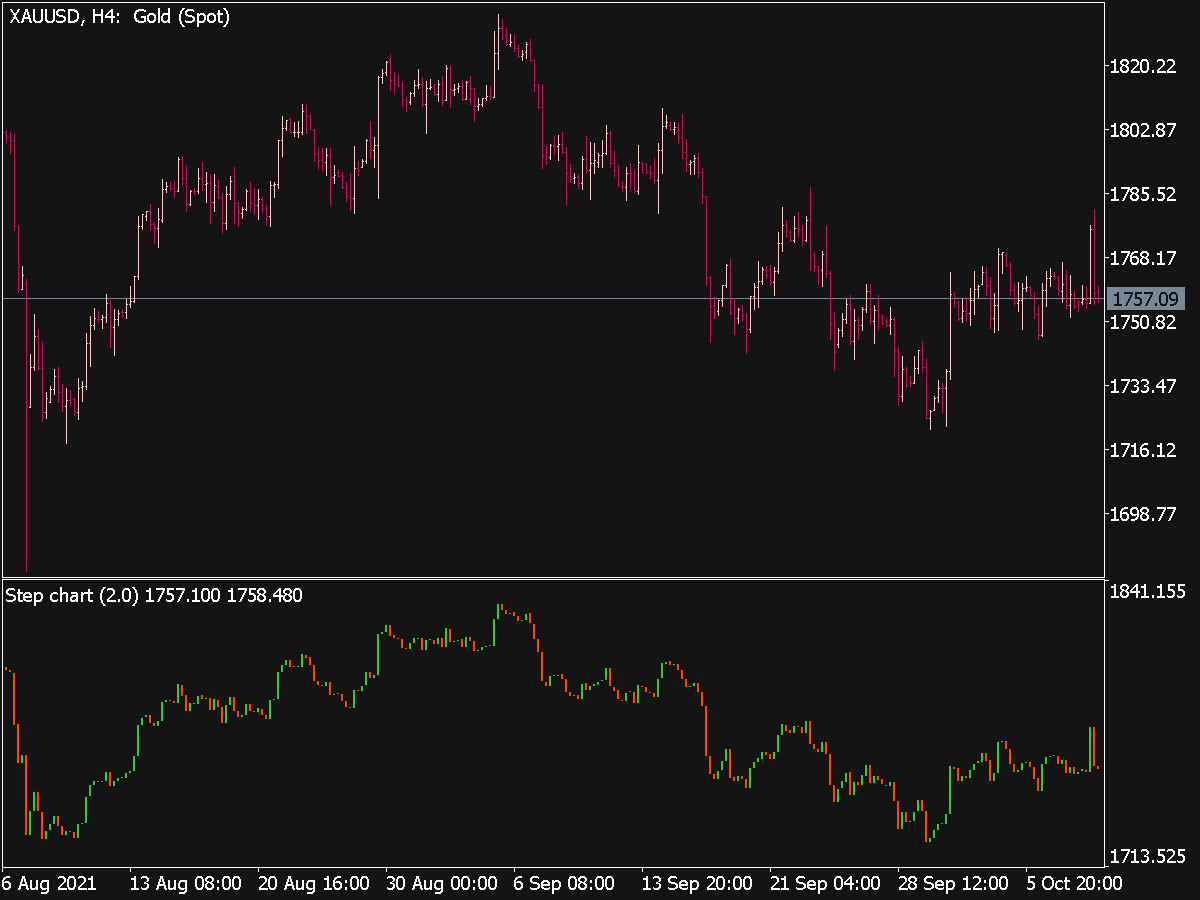Click the XAUUSD, H4 Gold (Spot) chart title
The image size is (1200, 900).
120,17
